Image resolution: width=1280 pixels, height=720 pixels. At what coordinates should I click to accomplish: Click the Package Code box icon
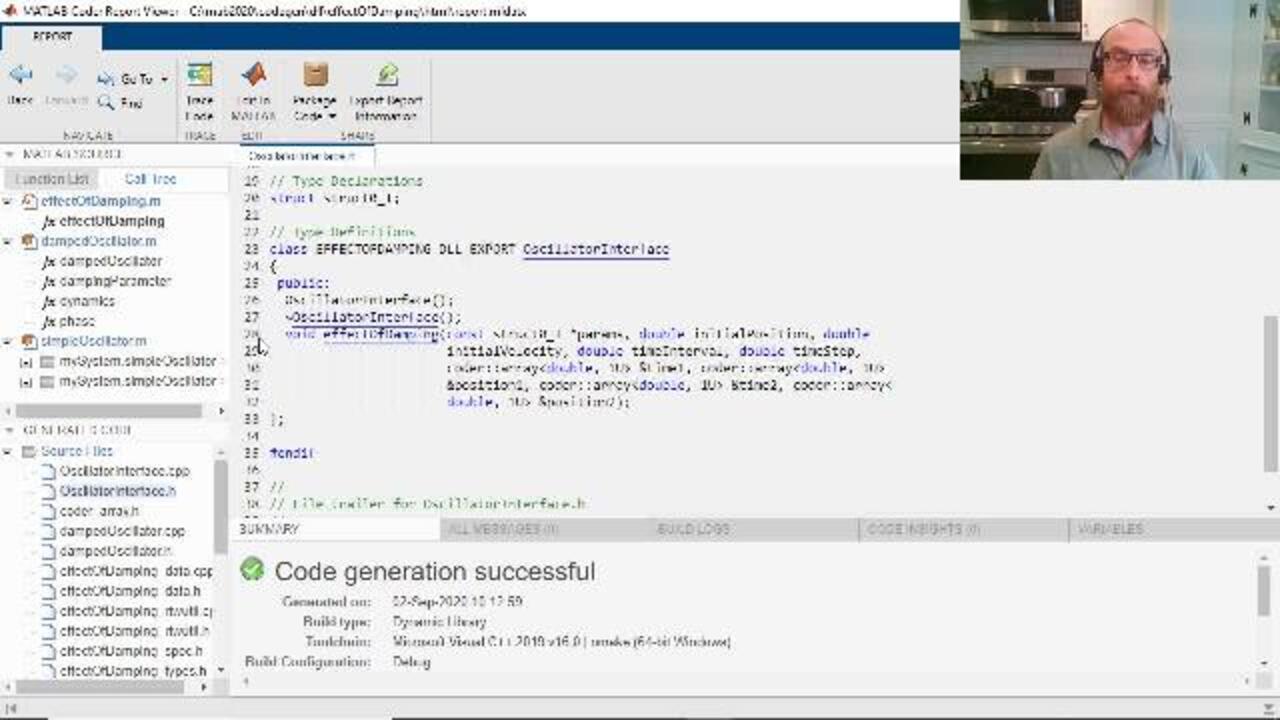315,76
